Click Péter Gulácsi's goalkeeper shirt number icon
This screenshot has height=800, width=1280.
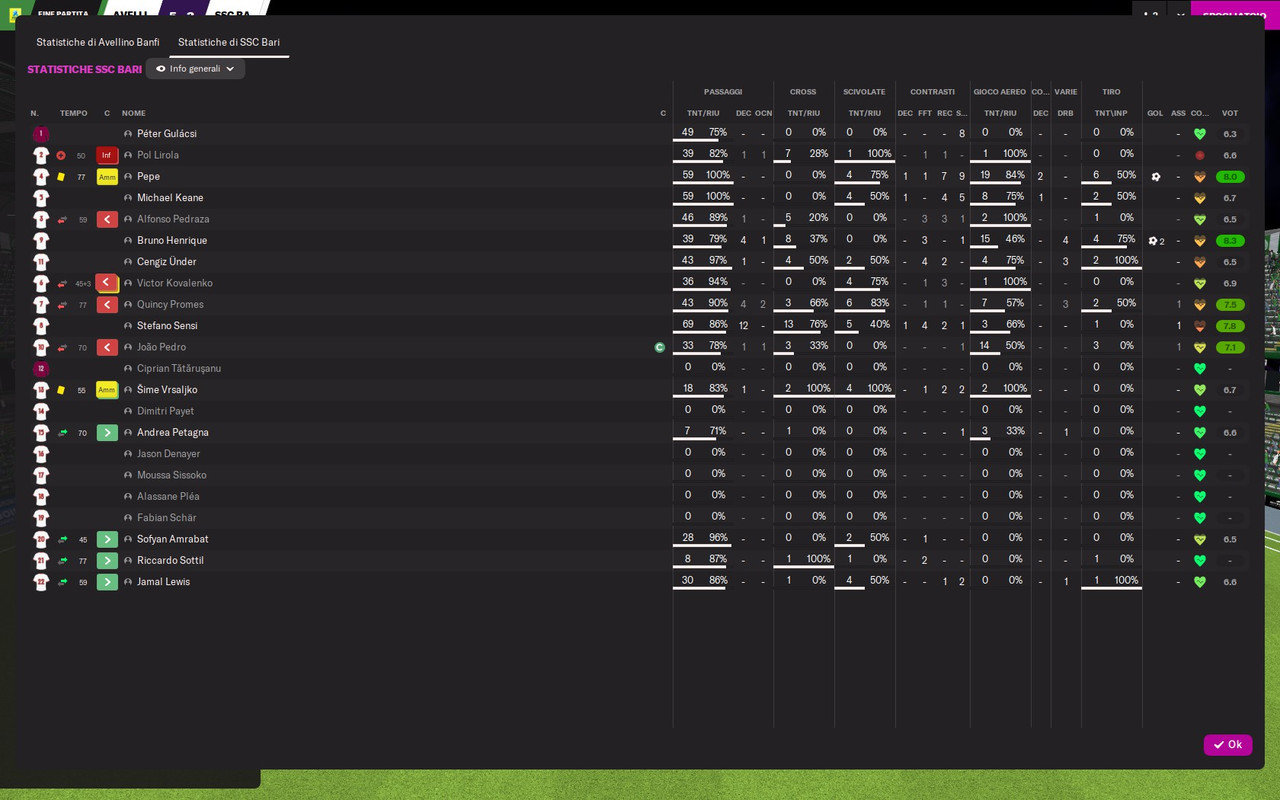(x=40, y=134)
